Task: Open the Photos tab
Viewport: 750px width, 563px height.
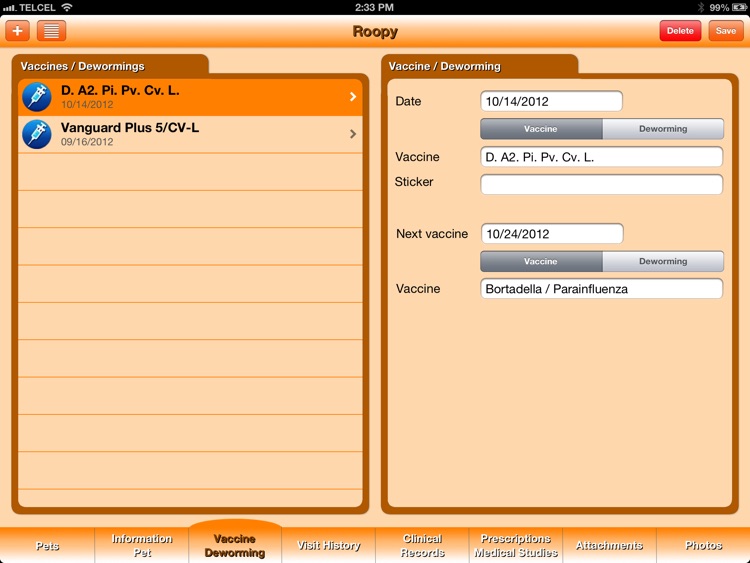Action: tap(703, 545)
